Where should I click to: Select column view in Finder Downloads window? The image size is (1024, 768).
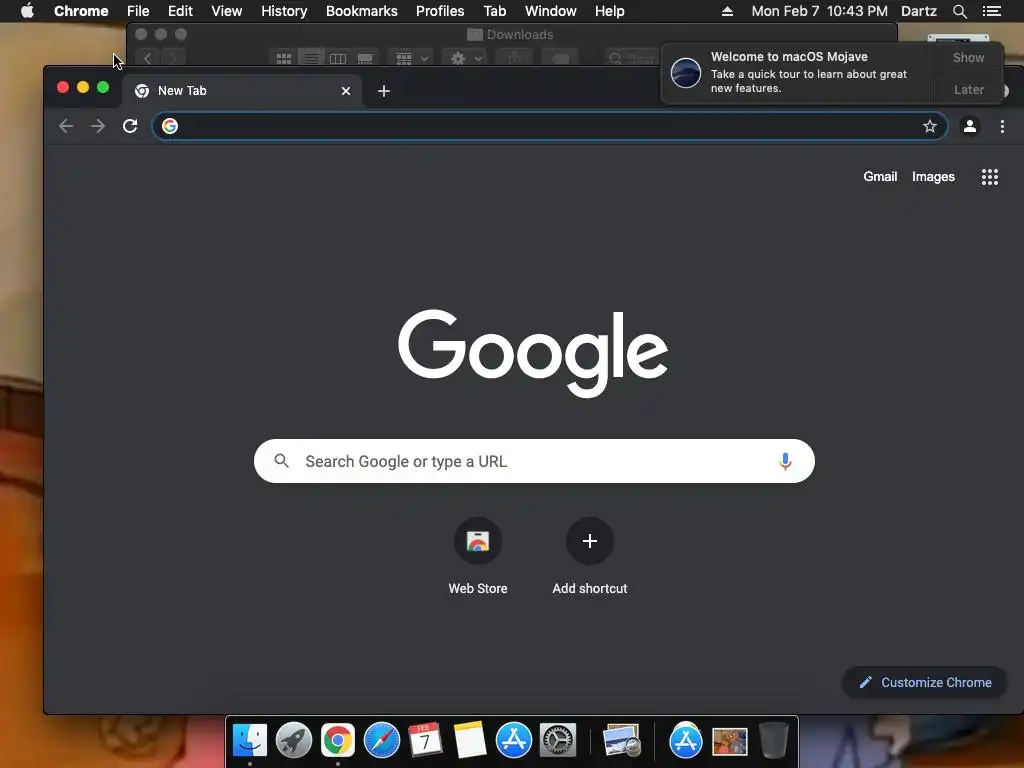tap(338, 58)
